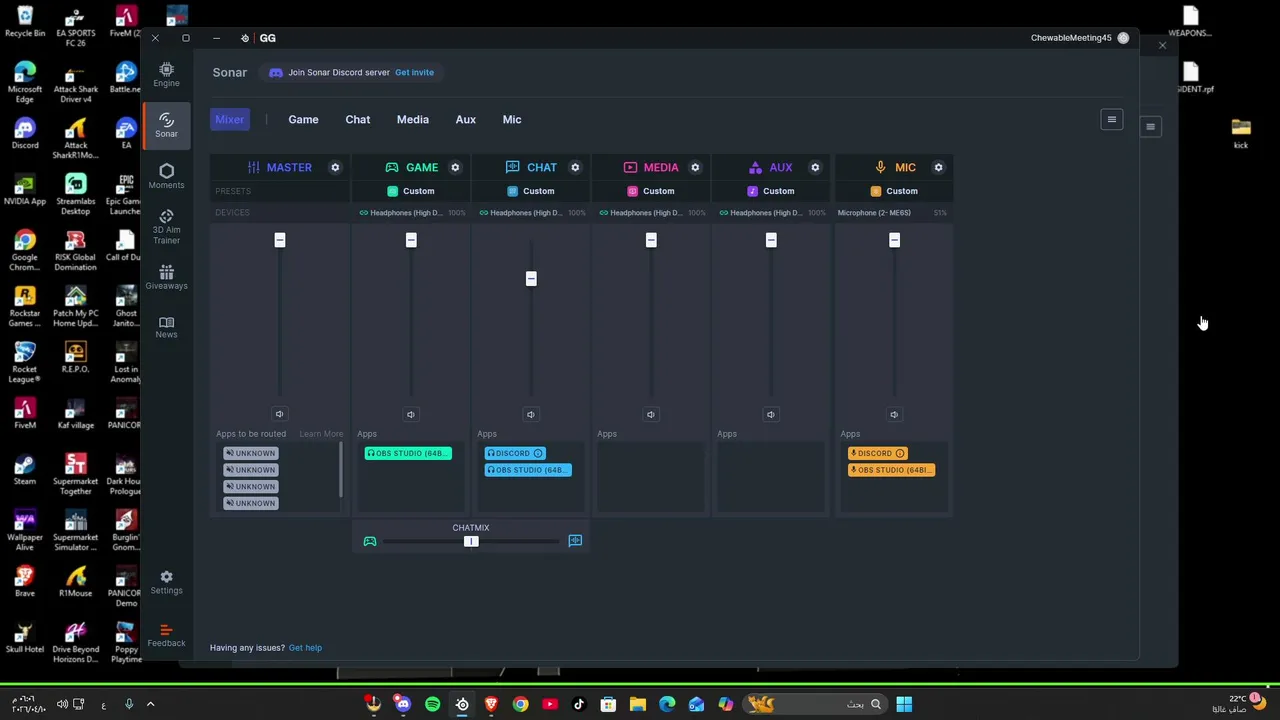Open the MEDIA preset Custom dropdown
This screenshot has height=720, width=1280.
coord(651,191)
